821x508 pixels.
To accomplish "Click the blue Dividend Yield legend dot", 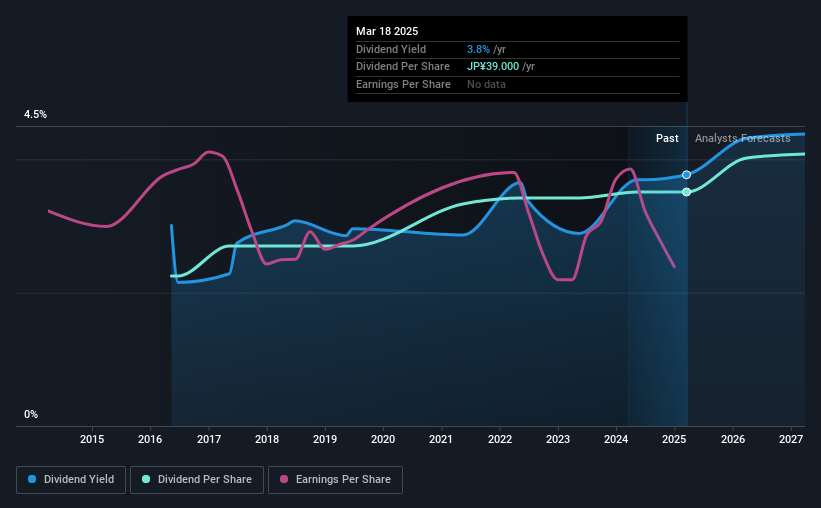I will click(x=32, y=479).
